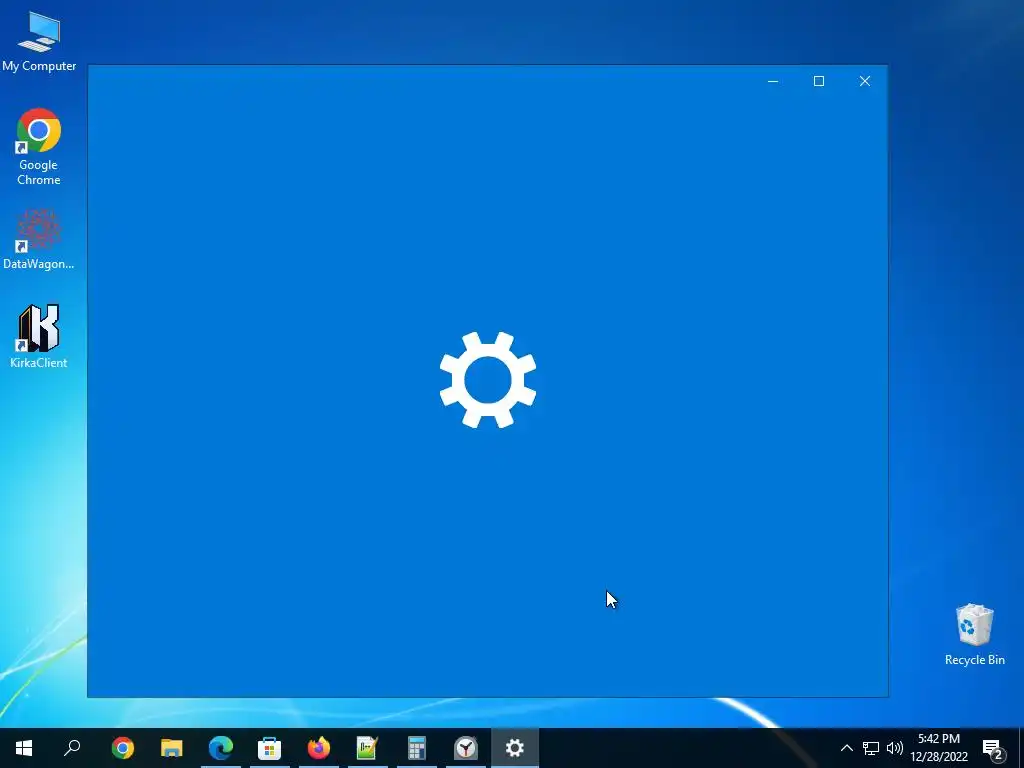Open Calculator from the taskbar

tap(417, 748)
